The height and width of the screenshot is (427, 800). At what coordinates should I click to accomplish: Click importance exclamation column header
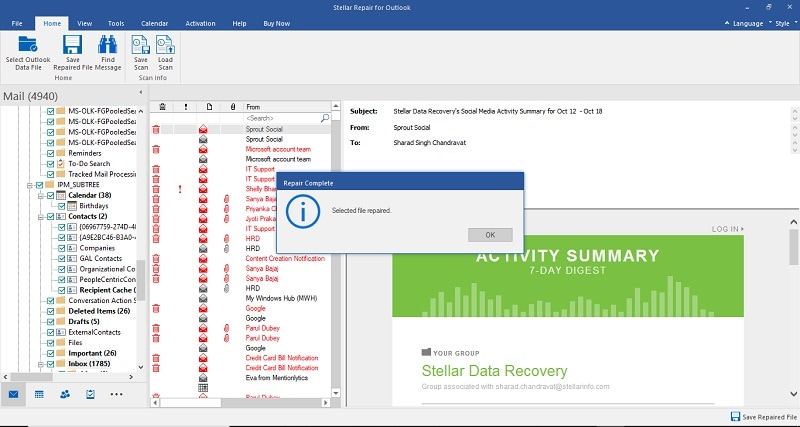pos(186,107)
